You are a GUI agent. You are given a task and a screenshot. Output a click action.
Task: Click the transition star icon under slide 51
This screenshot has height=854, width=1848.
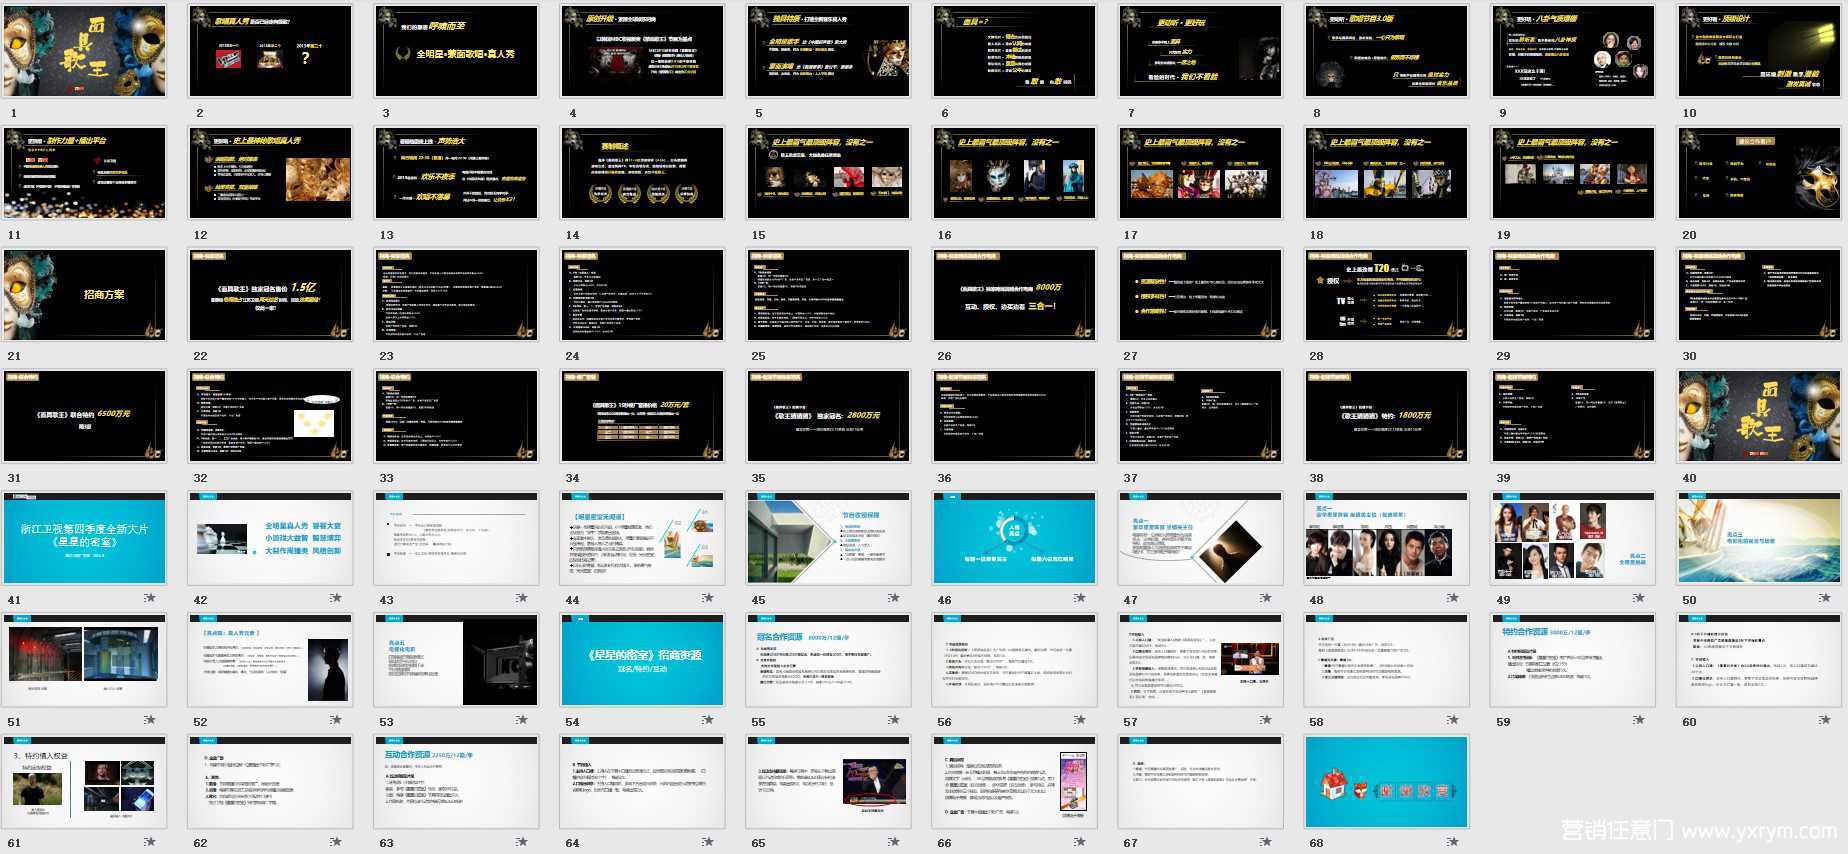coord(150,719)
